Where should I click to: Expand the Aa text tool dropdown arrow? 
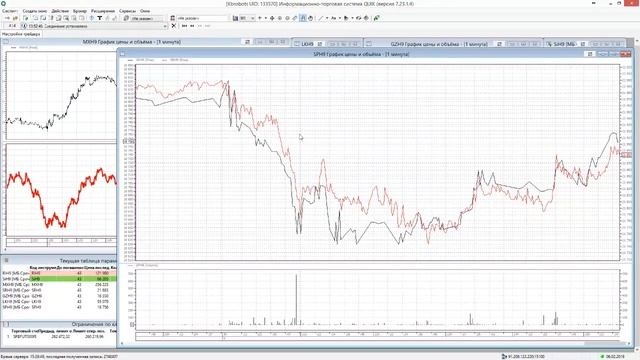340,18
